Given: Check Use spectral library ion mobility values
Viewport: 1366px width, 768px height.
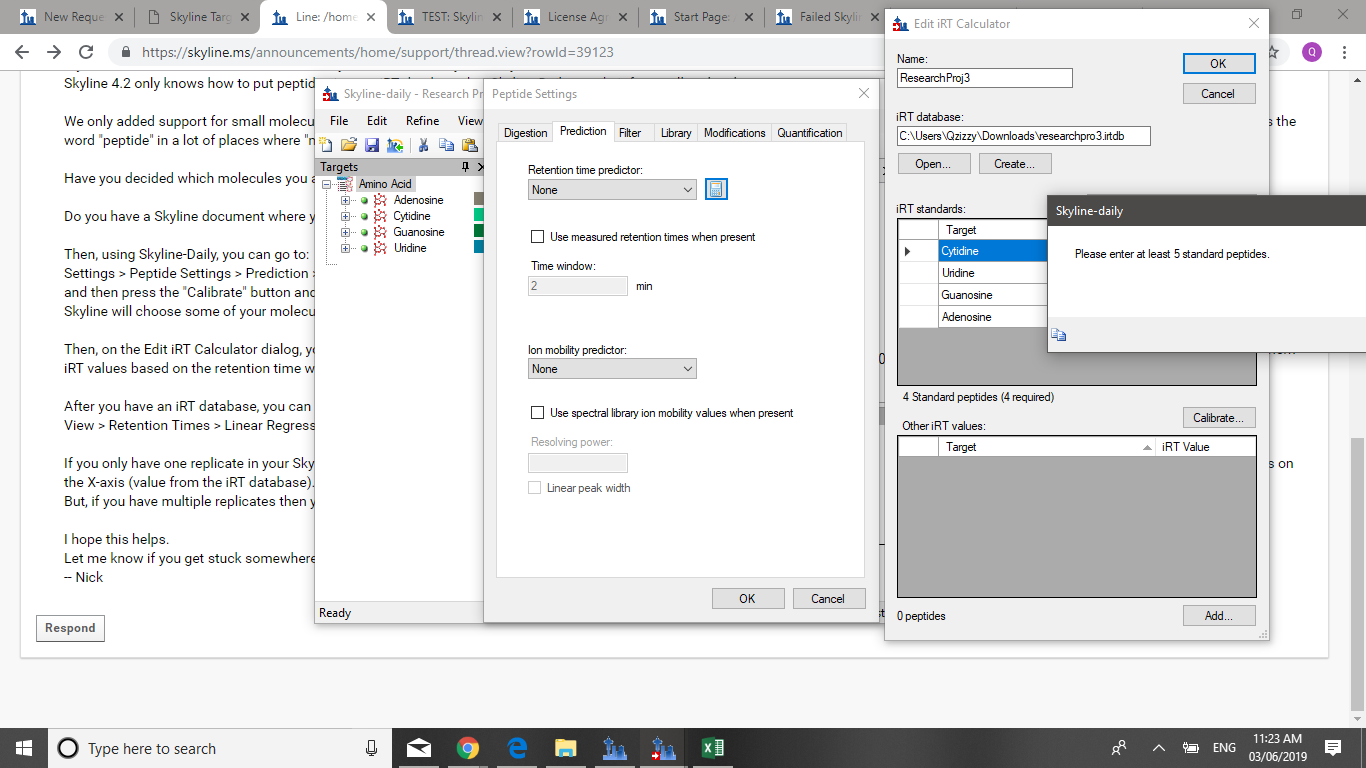Looking at the screenshot, I should [538, 413].
